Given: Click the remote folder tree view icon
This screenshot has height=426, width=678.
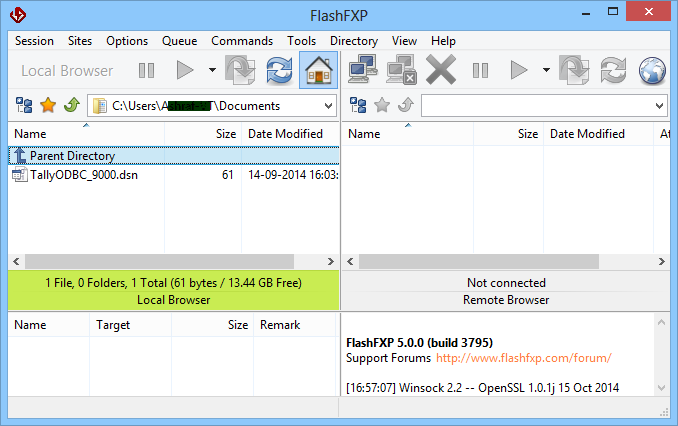Looking at the screenshot, I should point(358,105).
